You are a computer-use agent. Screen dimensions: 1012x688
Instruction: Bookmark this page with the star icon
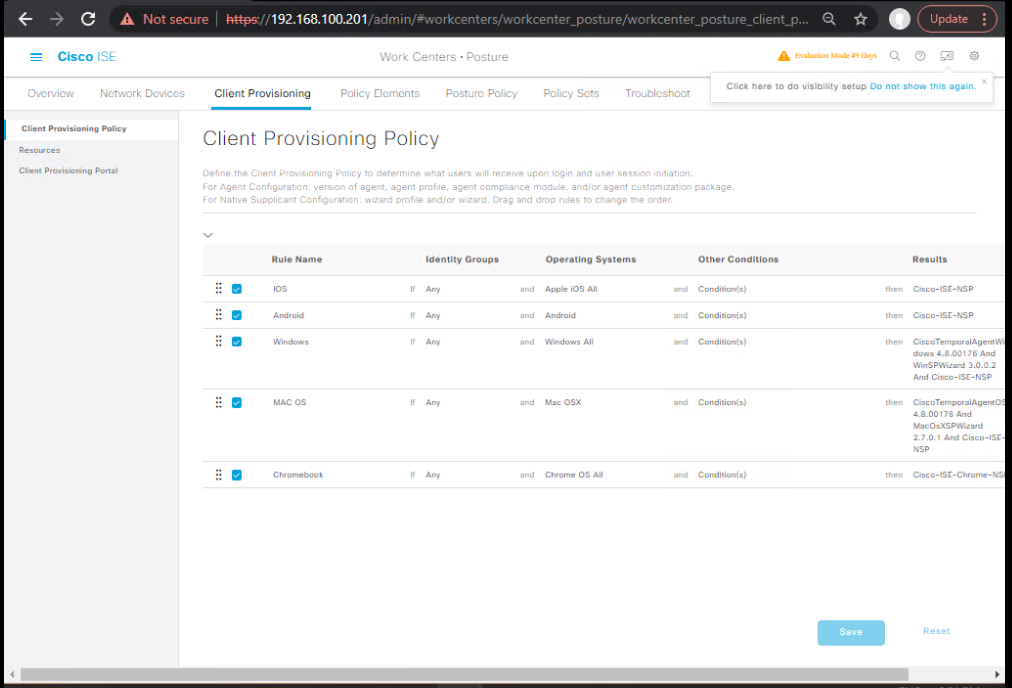click(x=860, y=19)
